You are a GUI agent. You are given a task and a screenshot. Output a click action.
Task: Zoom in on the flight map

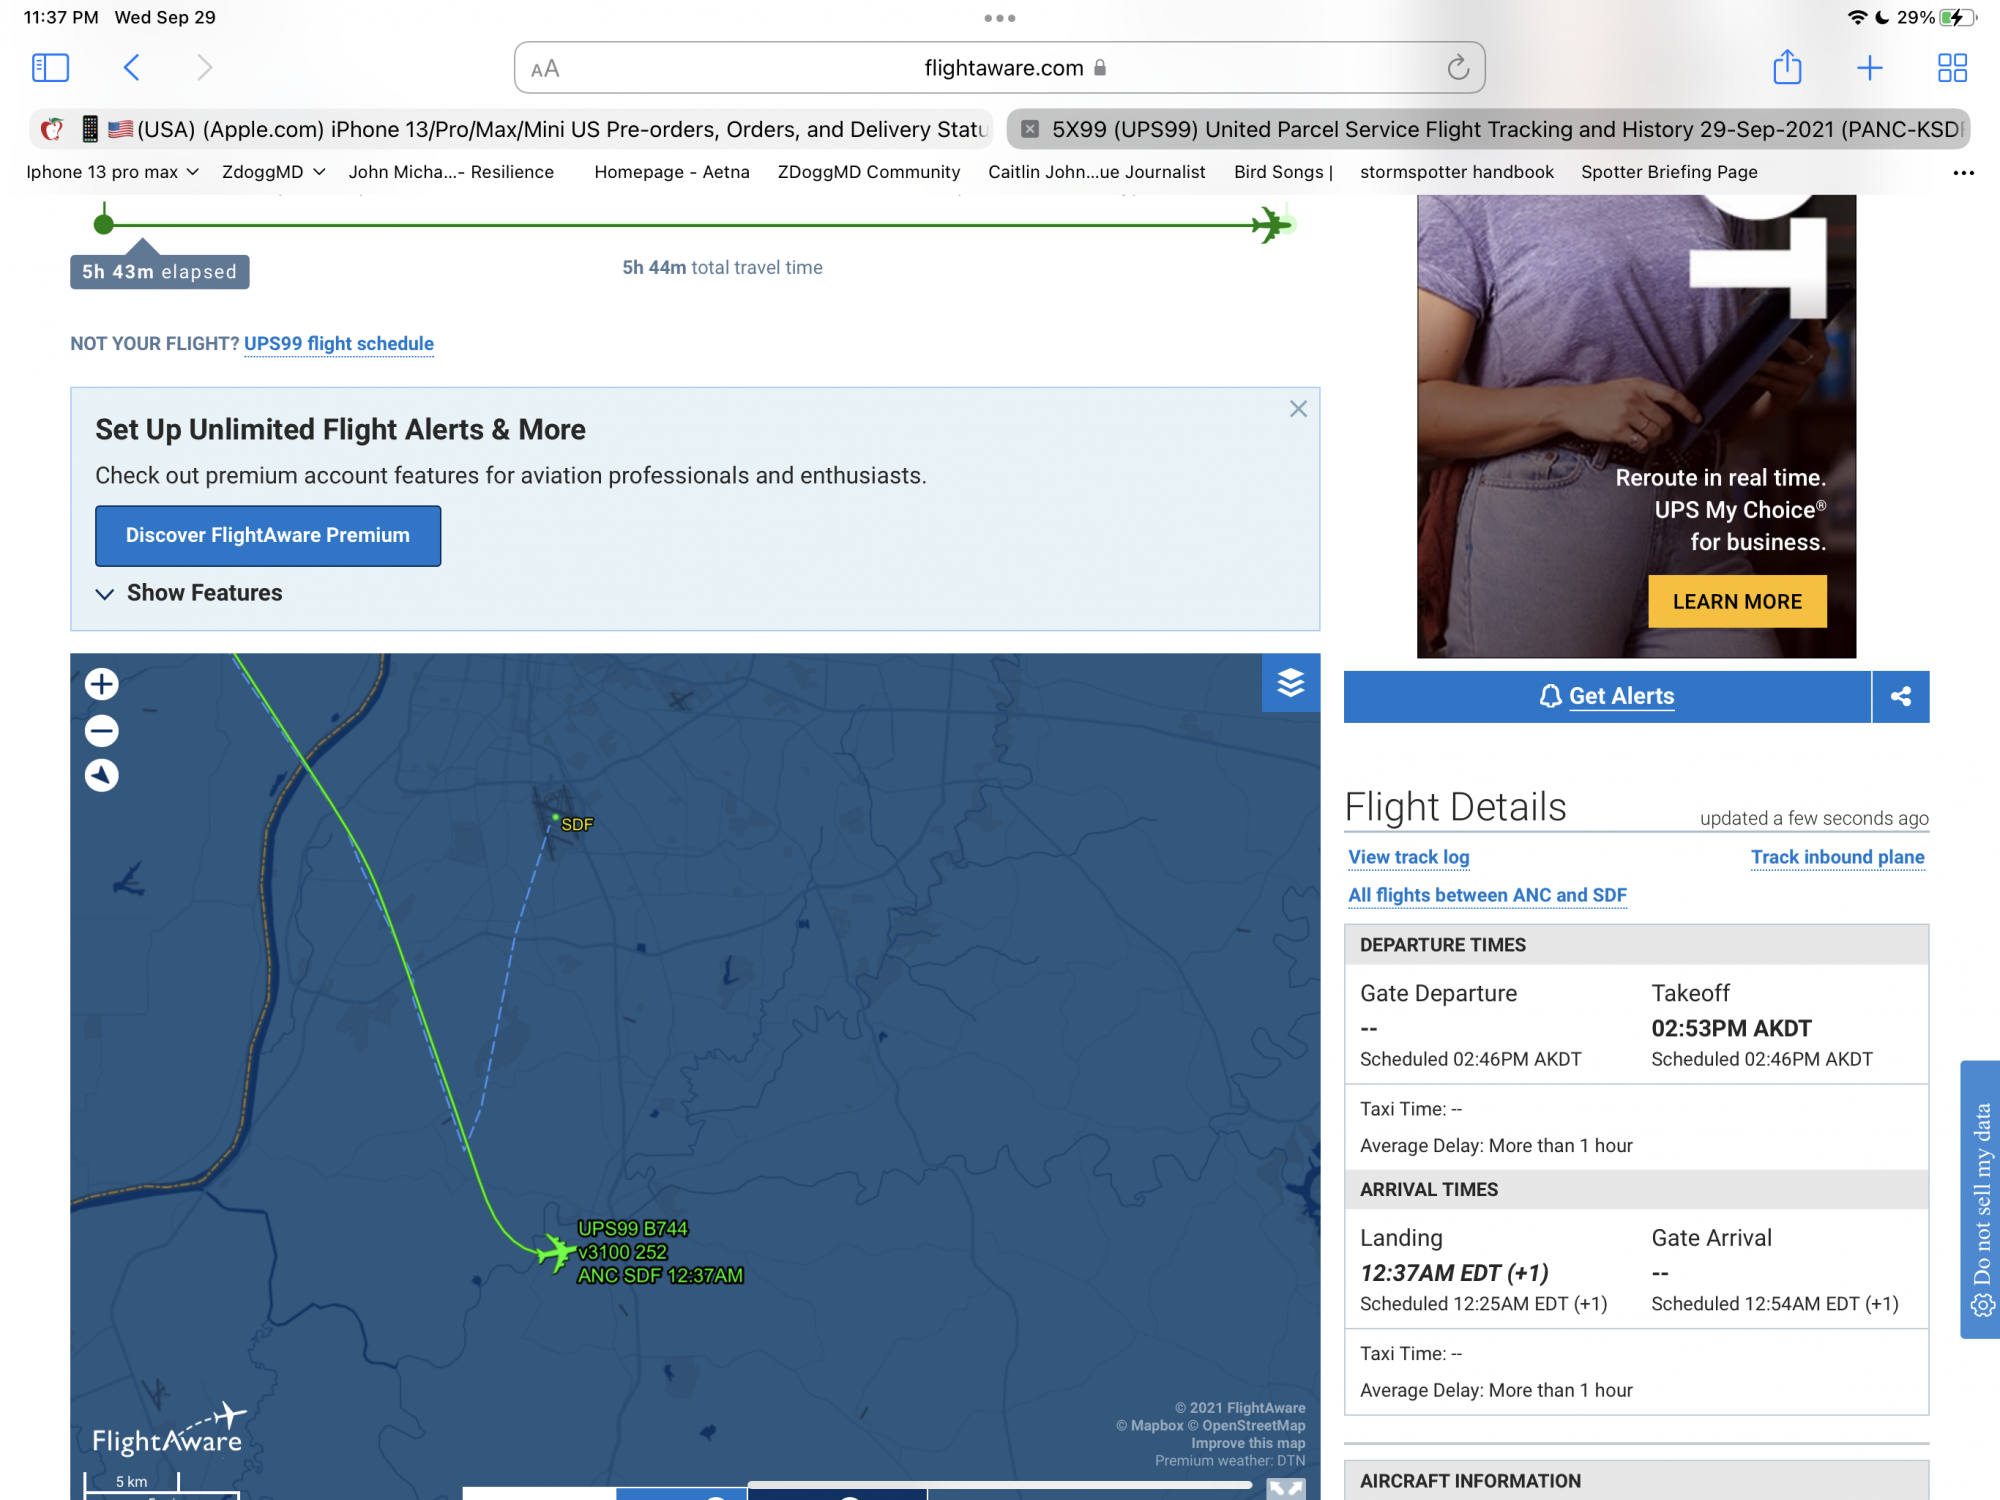101,684
